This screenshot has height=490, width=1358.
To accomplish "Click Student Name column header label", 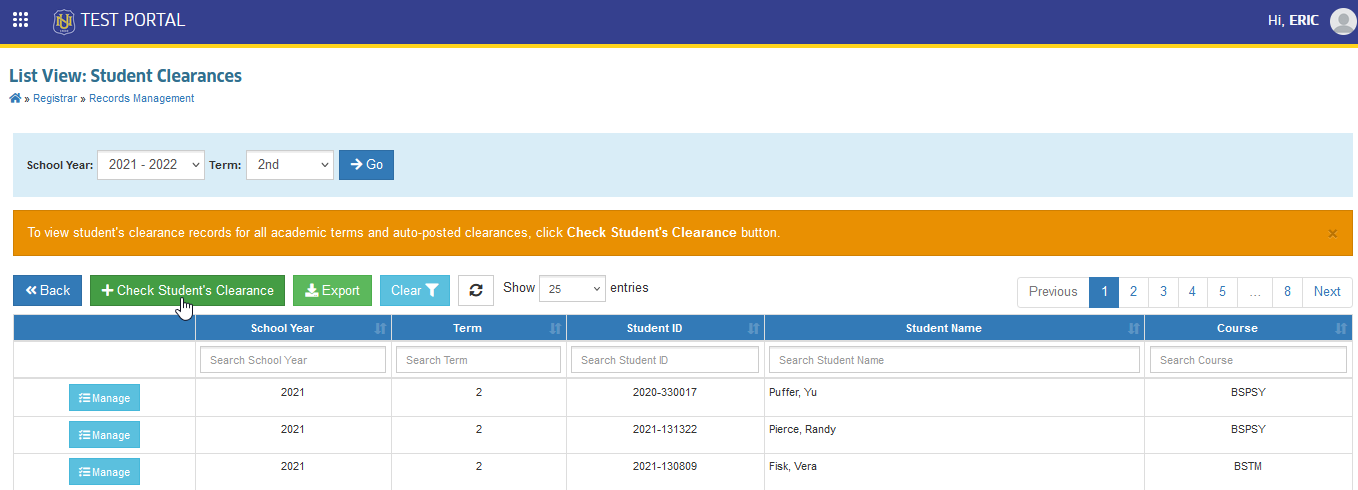I will click(x=943, y=328).
